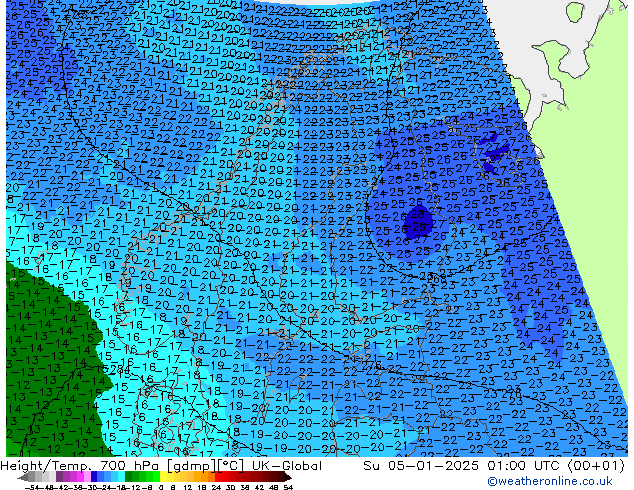Select the dark green swatch on the legend

(129, 477)
